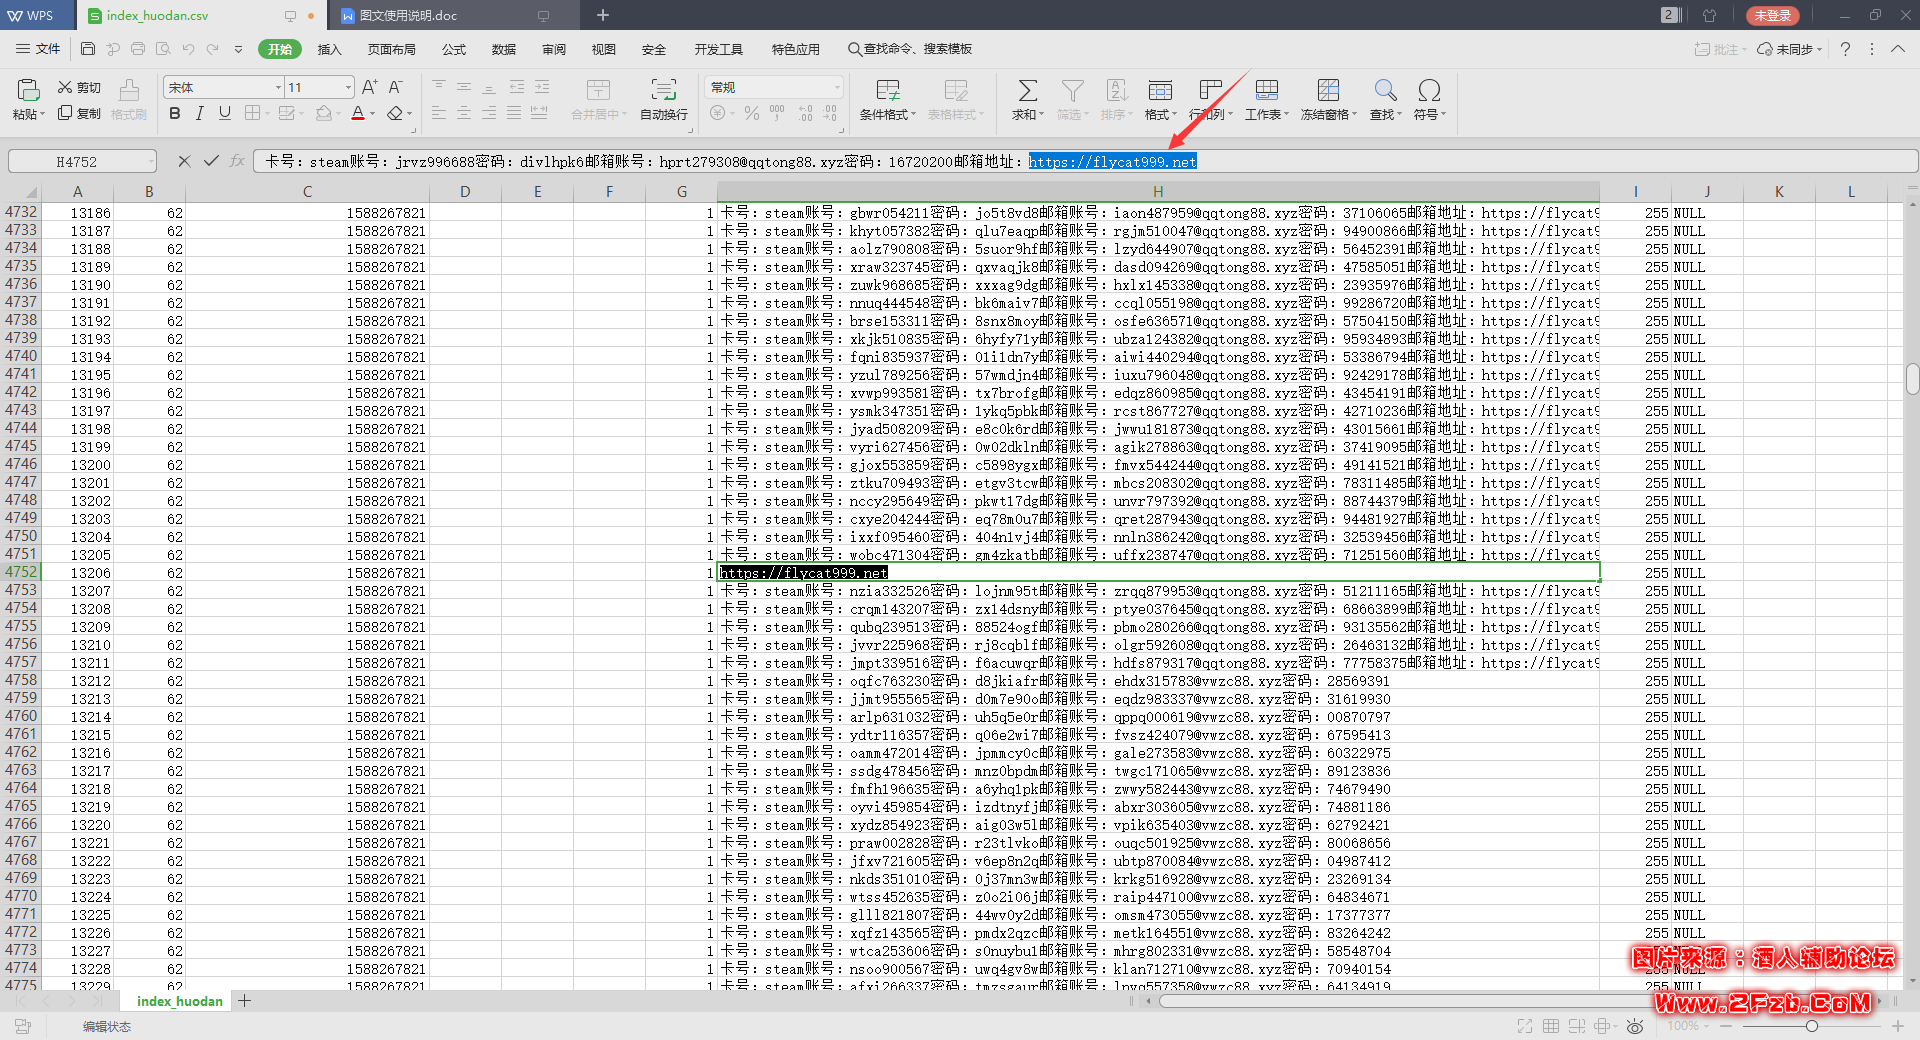The width and height of the screenshot is (1920, 1040).
Task: Click the decrease decimal places icon
Action: tap(830, 113)
